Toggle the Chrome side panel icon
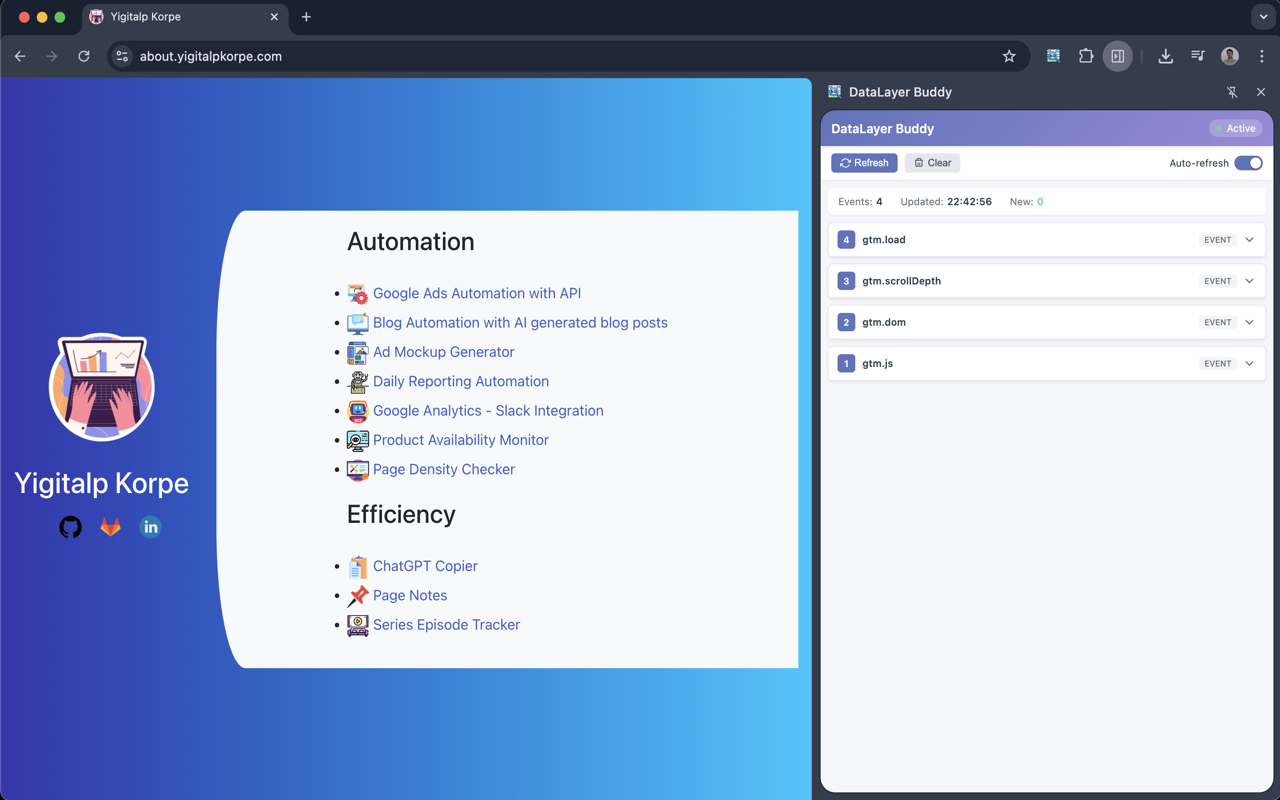Screen dimensions: 1280x800 coord(1118,56)
